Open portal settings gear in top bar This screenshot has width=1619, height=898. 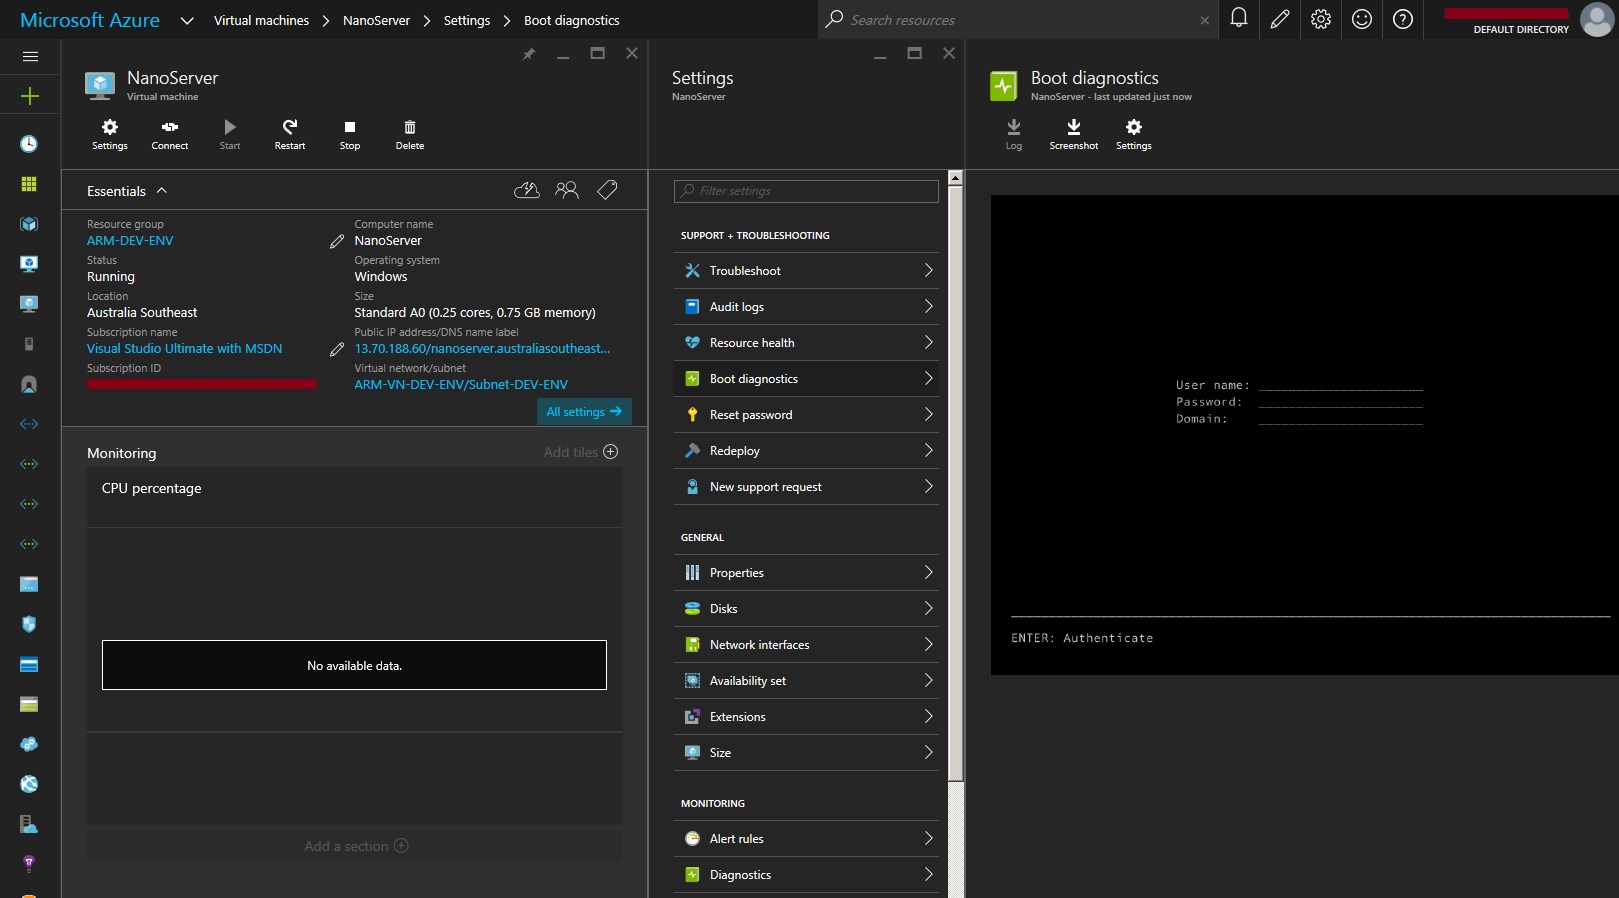tap(1321, 19)
